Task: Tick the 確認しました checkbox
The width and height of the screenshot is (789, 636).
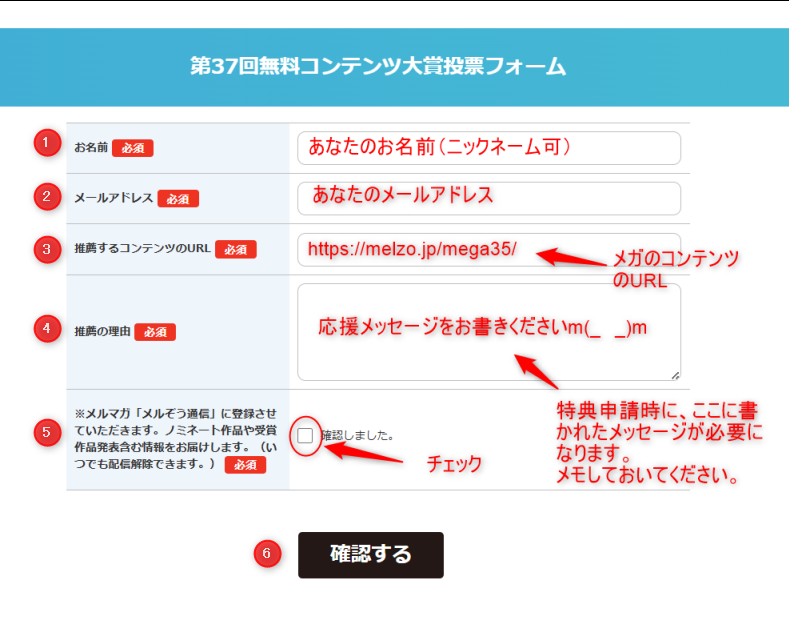Action: (305, 435)
